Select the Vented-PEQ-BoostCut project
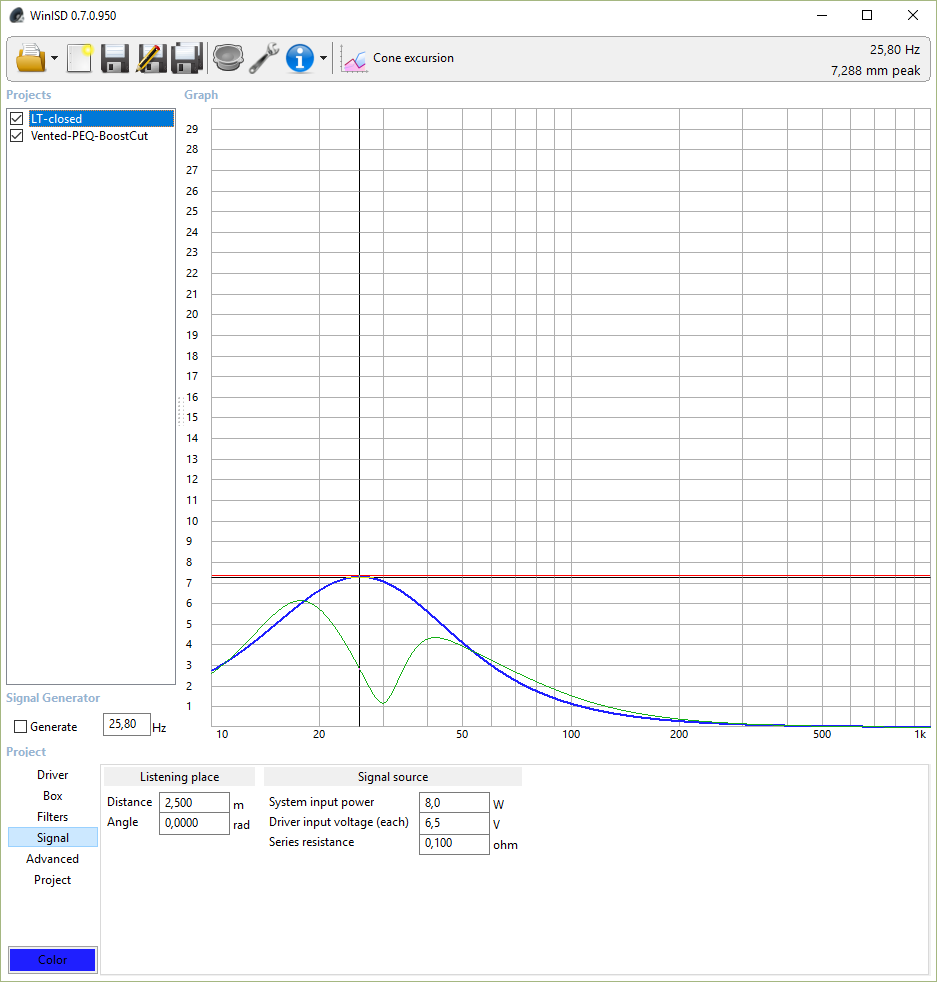 coord(89,135)
